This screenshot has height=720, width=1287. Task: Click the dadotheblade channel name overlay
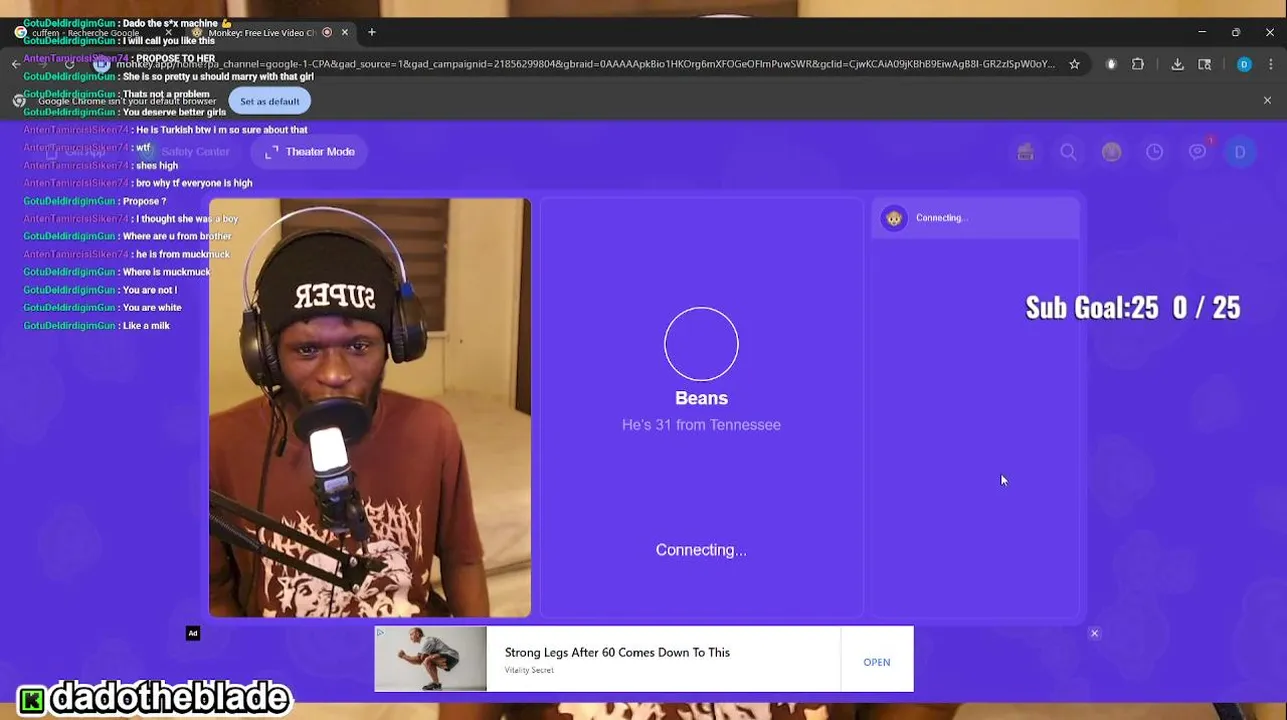coord(169,697)
